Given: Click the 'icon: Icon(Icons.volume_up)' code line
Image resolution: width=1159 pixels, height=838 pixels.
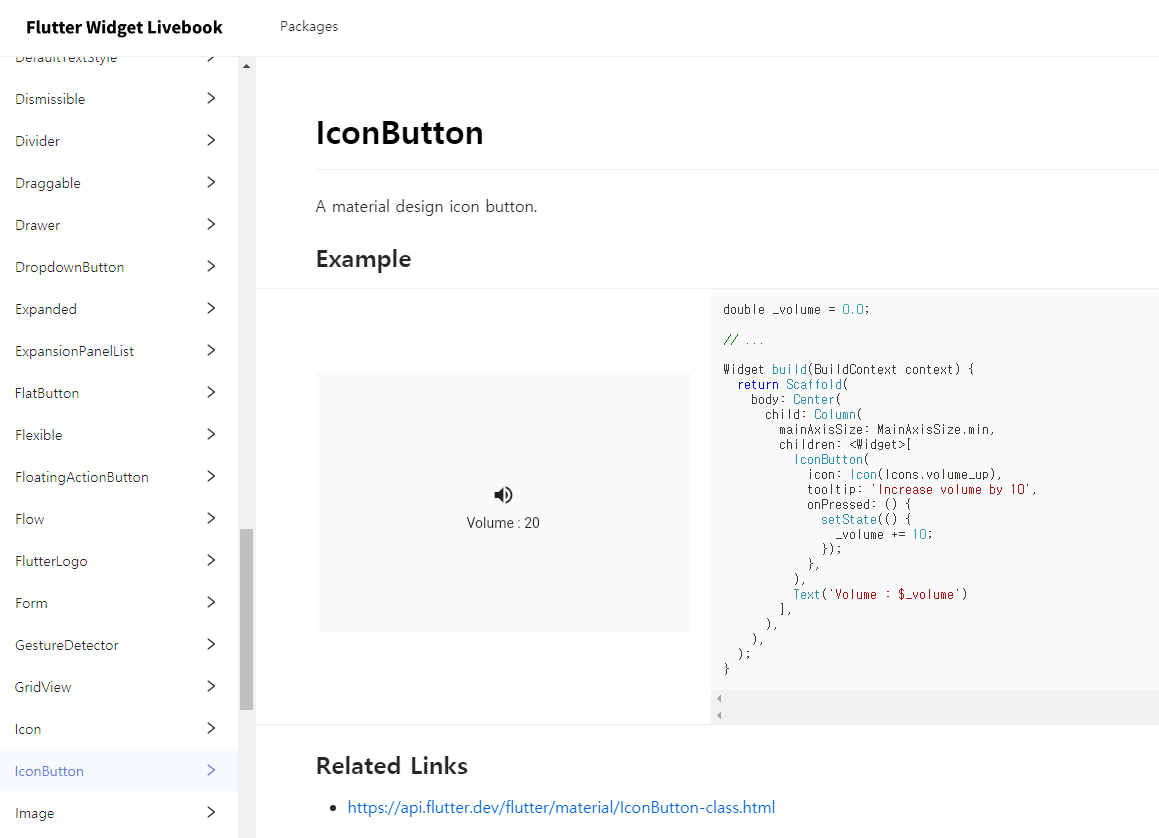Looking at the screenshot, I should tap(905, 475).
